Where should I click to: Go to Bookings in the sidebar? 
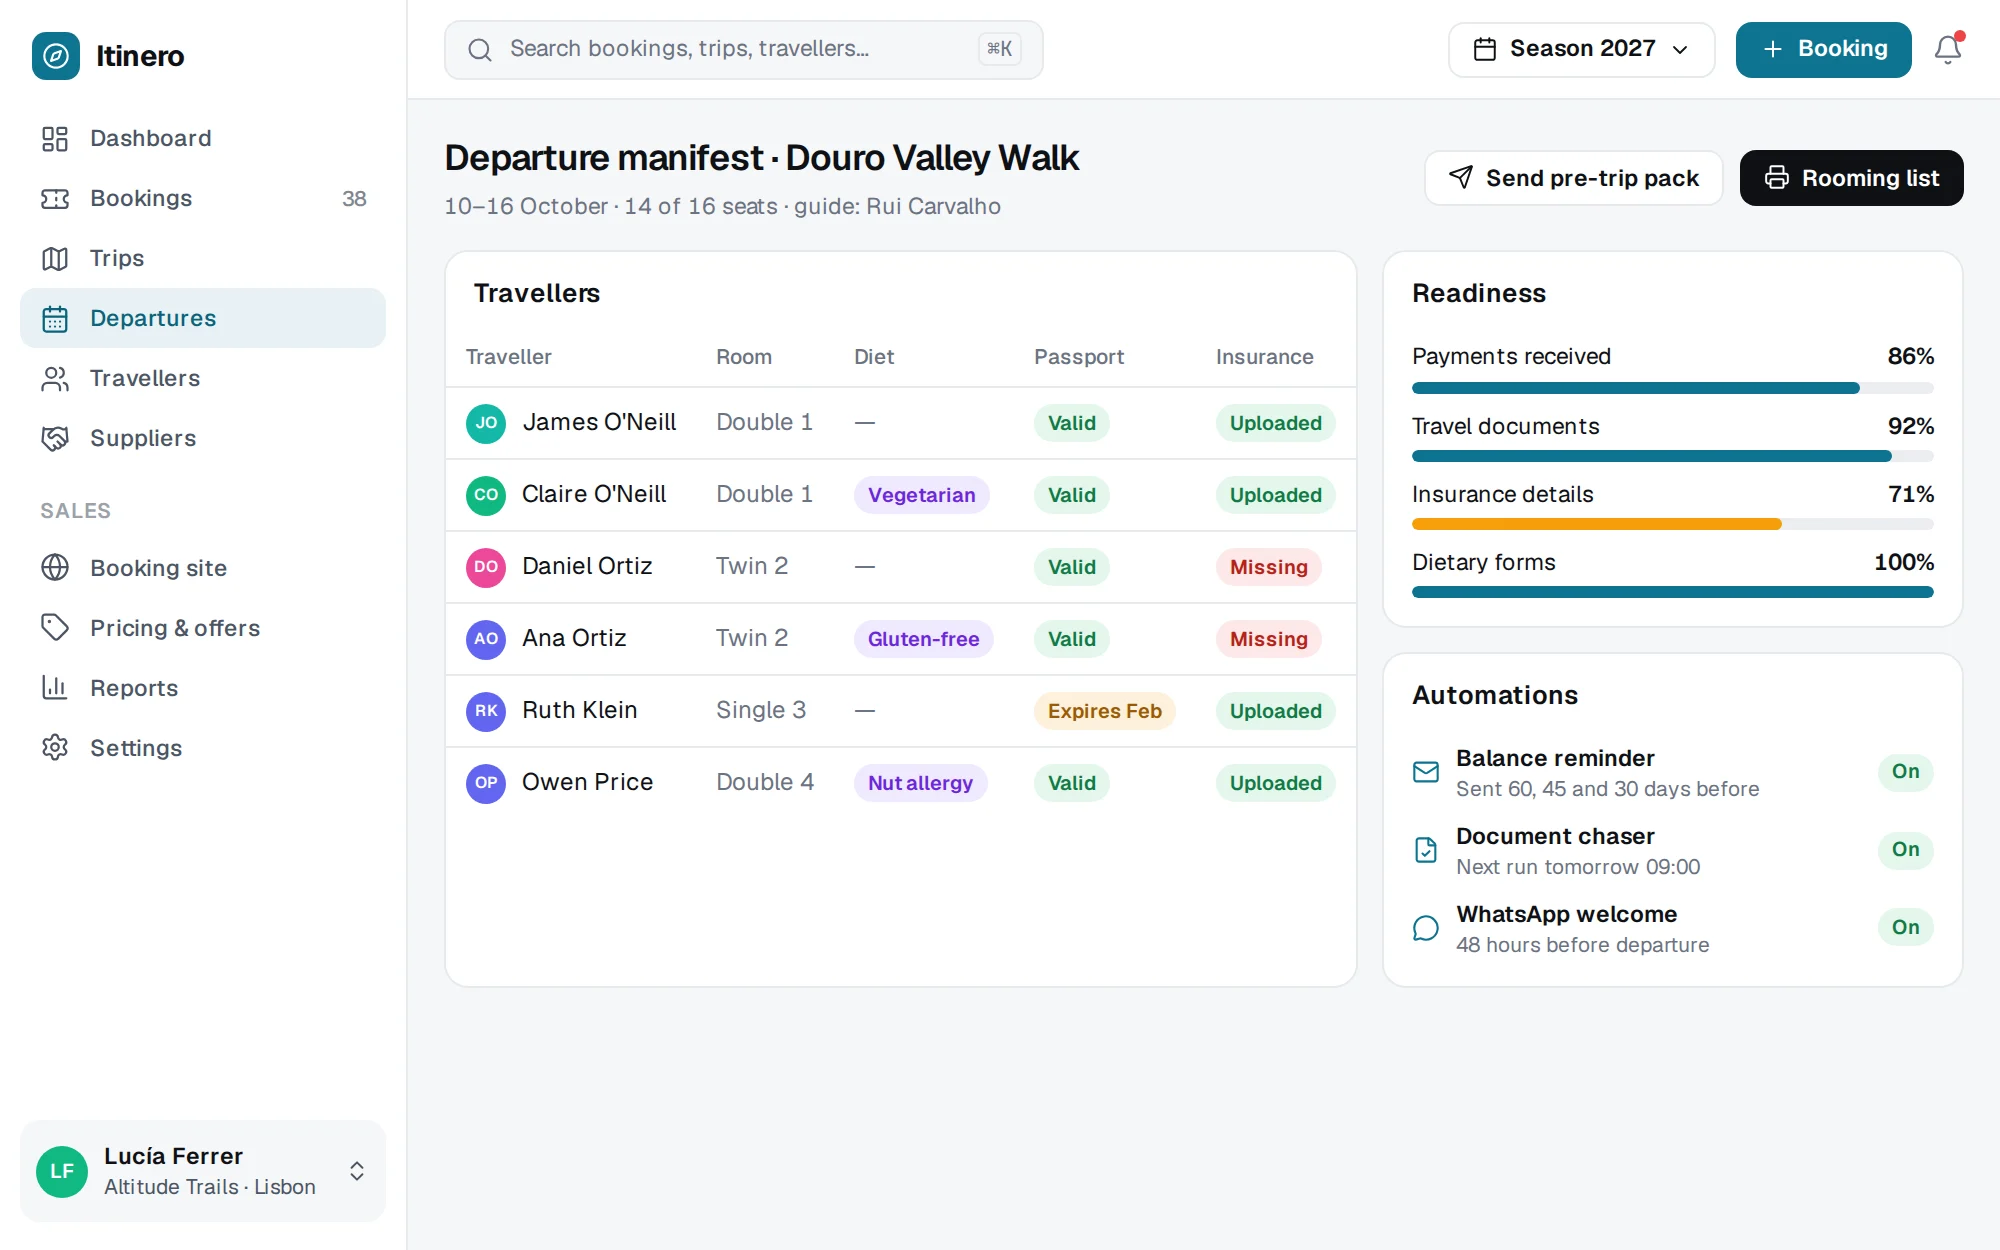(x=203, y=198)
